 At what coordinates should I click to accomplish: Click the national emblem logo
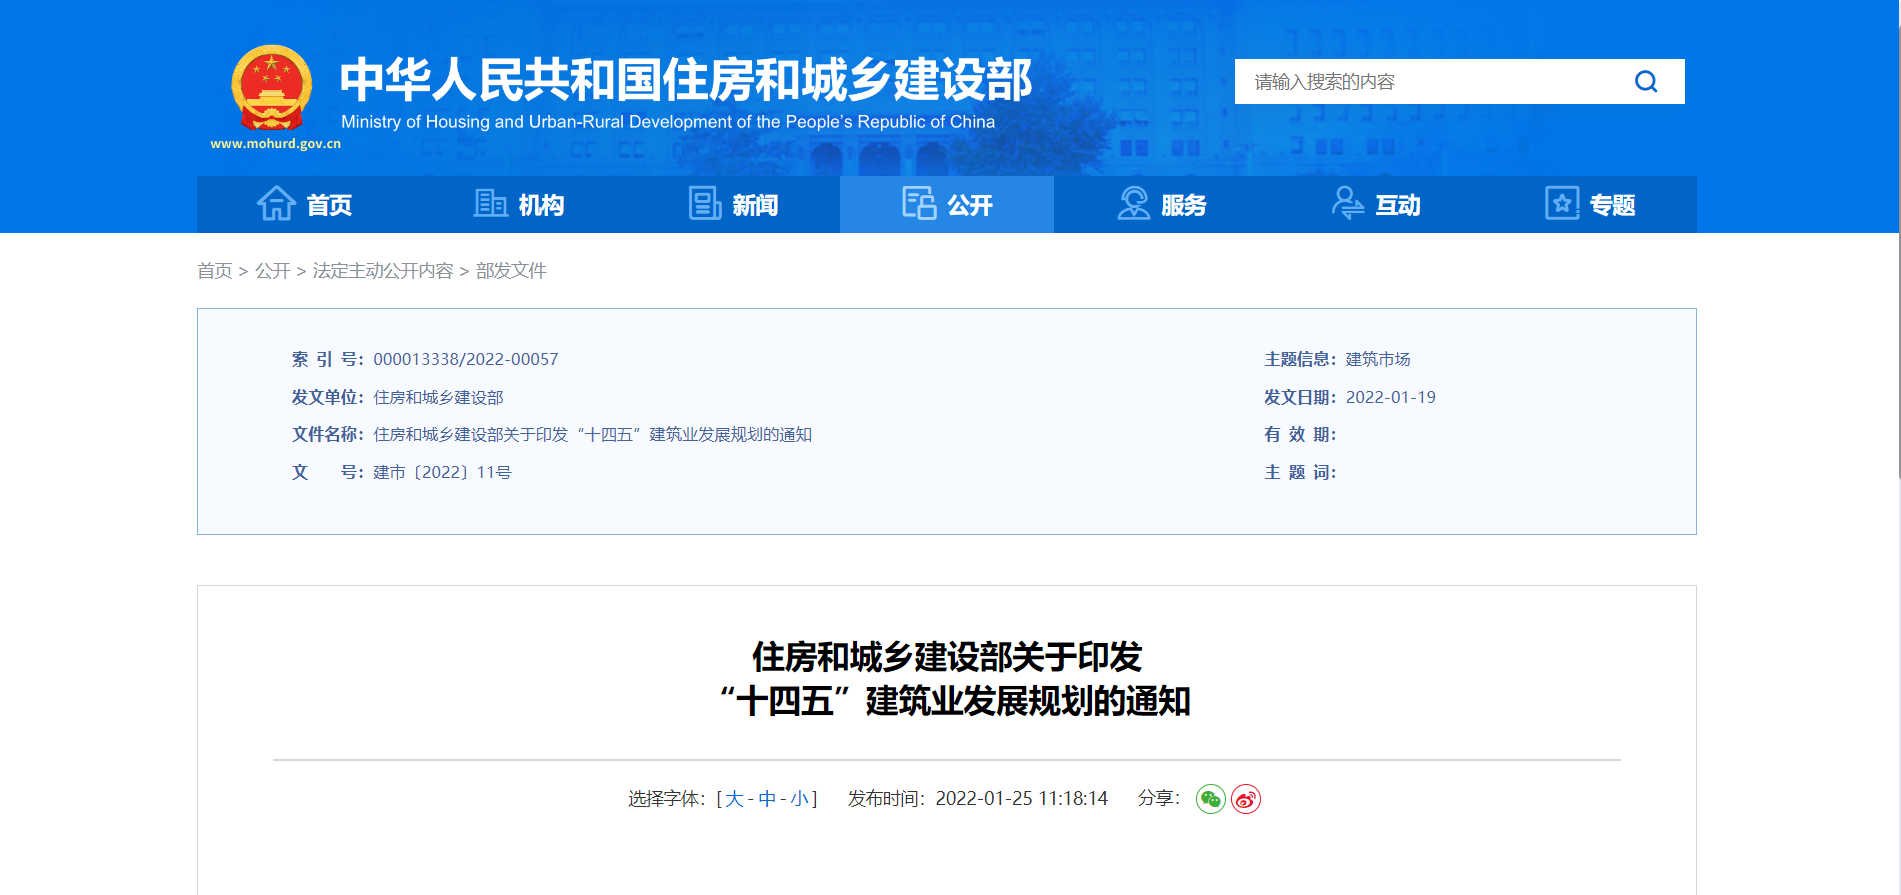pyautogui.click(x=271, y=88)
